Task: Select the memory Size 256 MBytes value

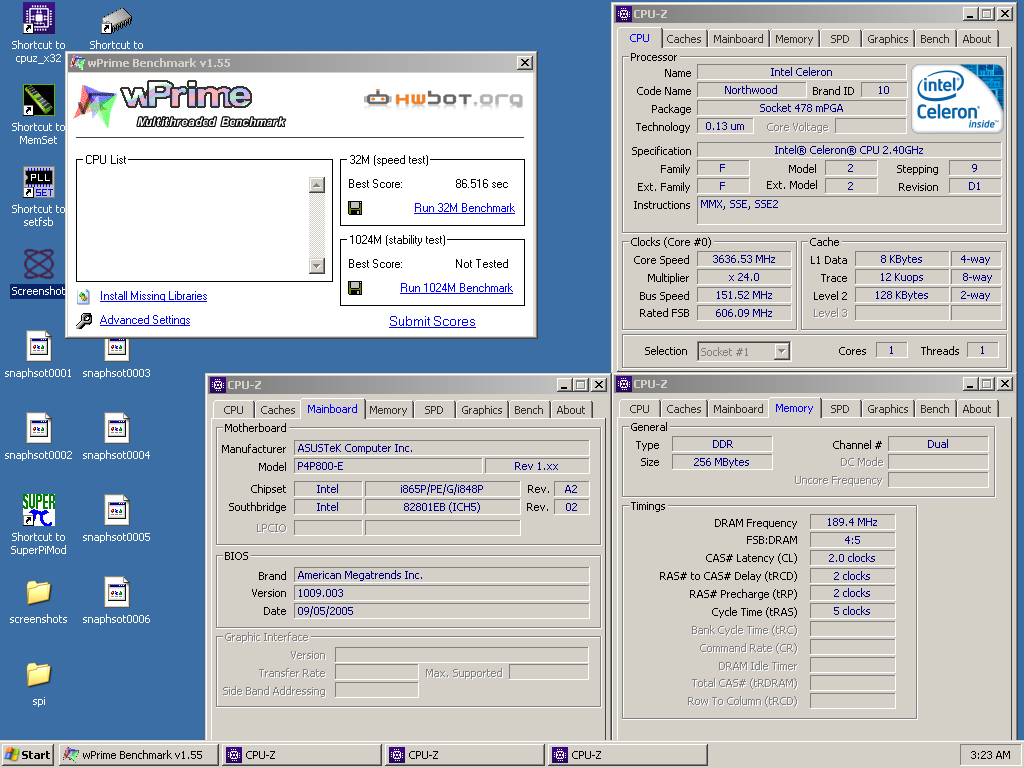Action: (722, 462)
